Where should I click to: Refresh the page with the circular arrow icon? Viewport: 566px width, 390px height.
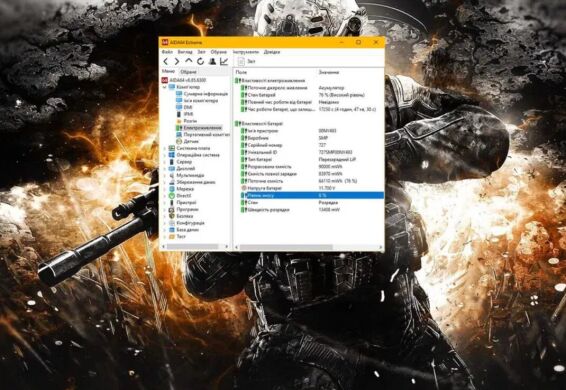coord(200,61)
